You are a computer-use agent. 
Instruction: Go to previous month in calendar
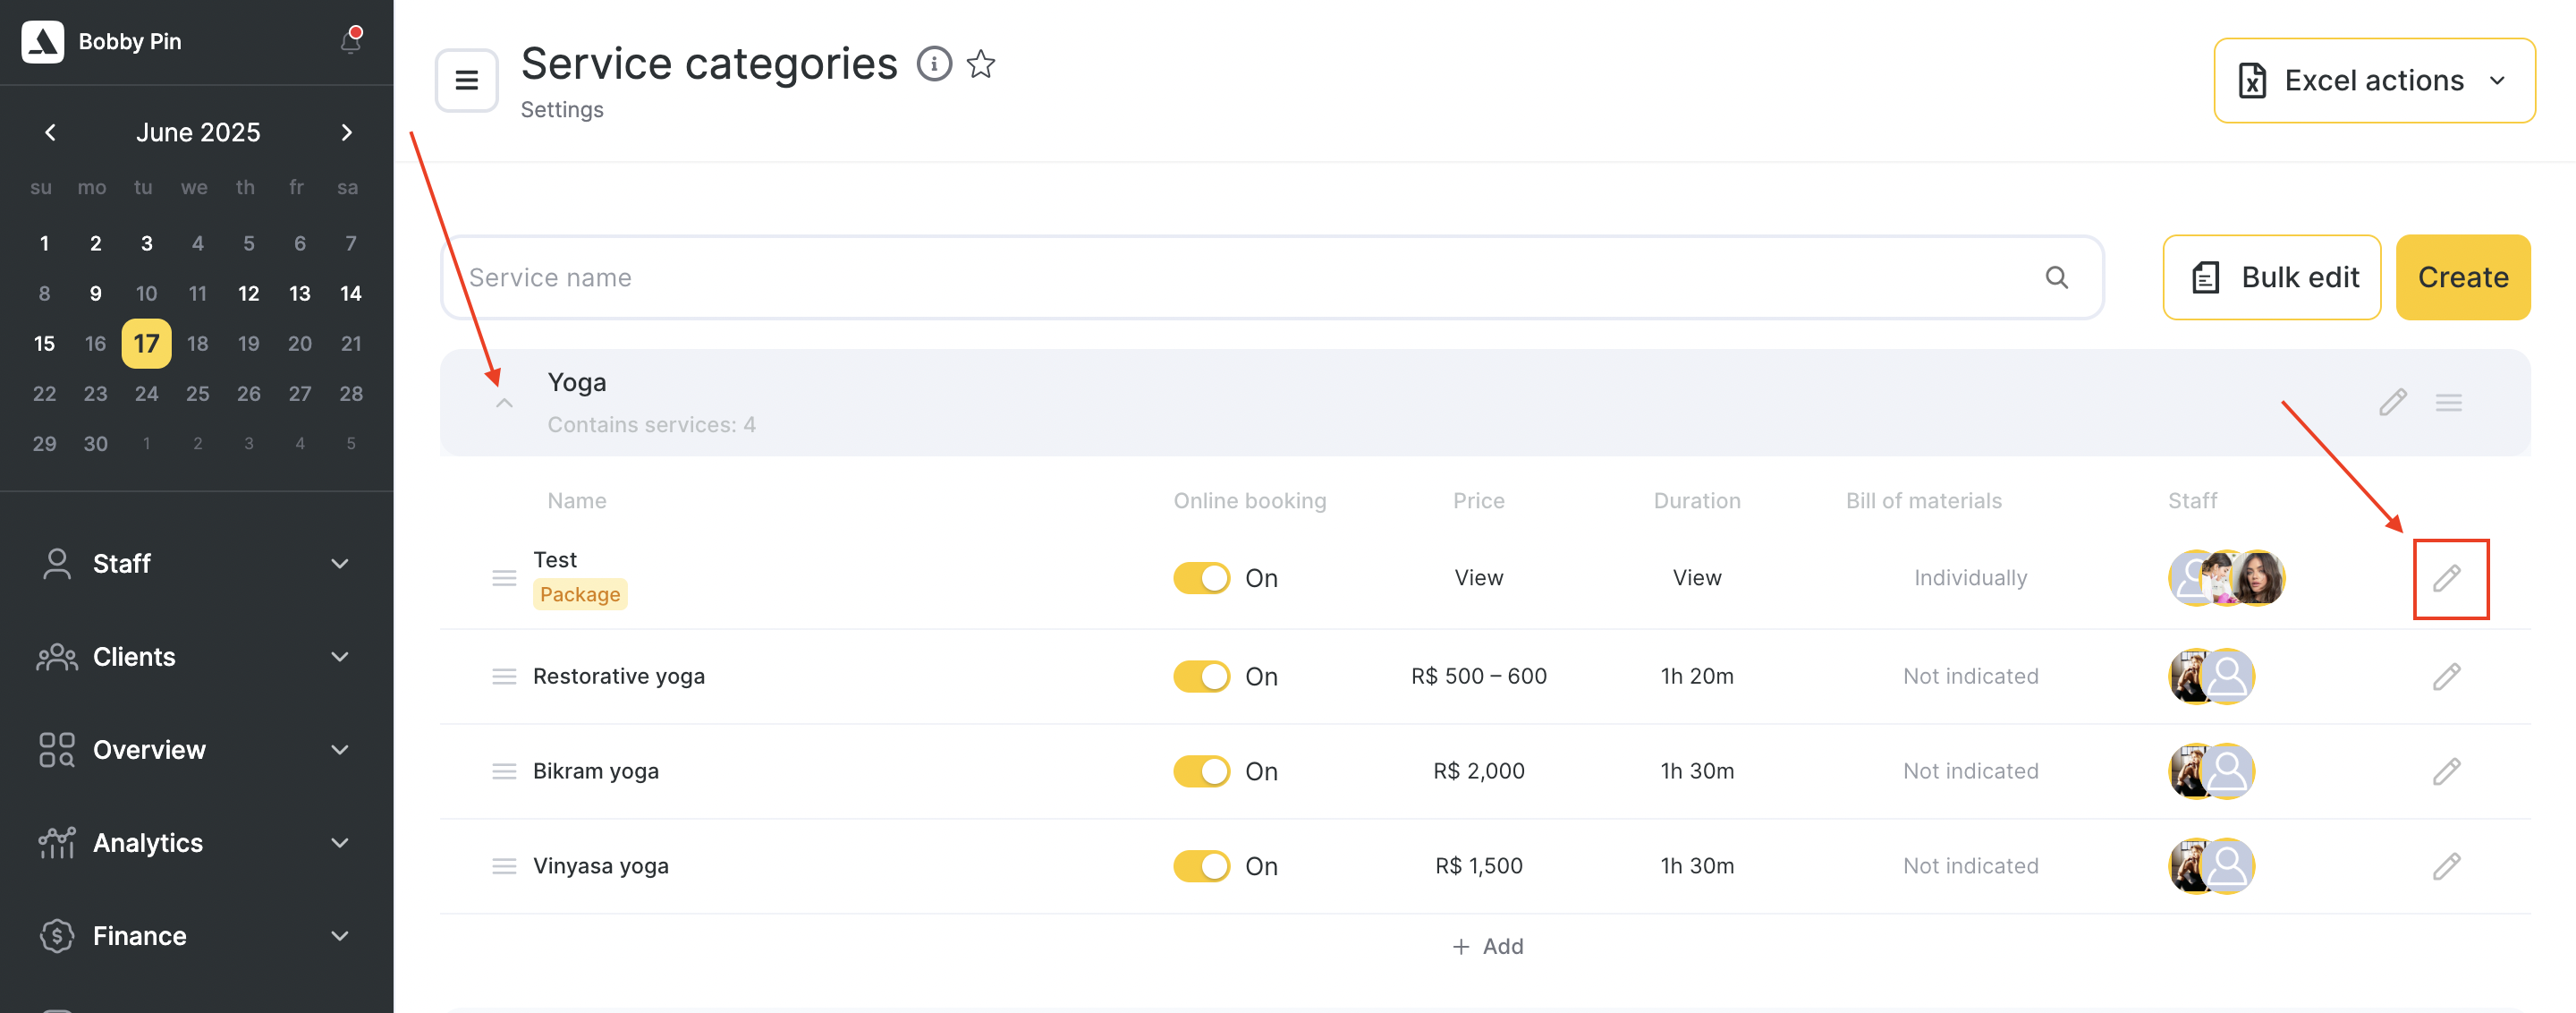tap(50, 132)
